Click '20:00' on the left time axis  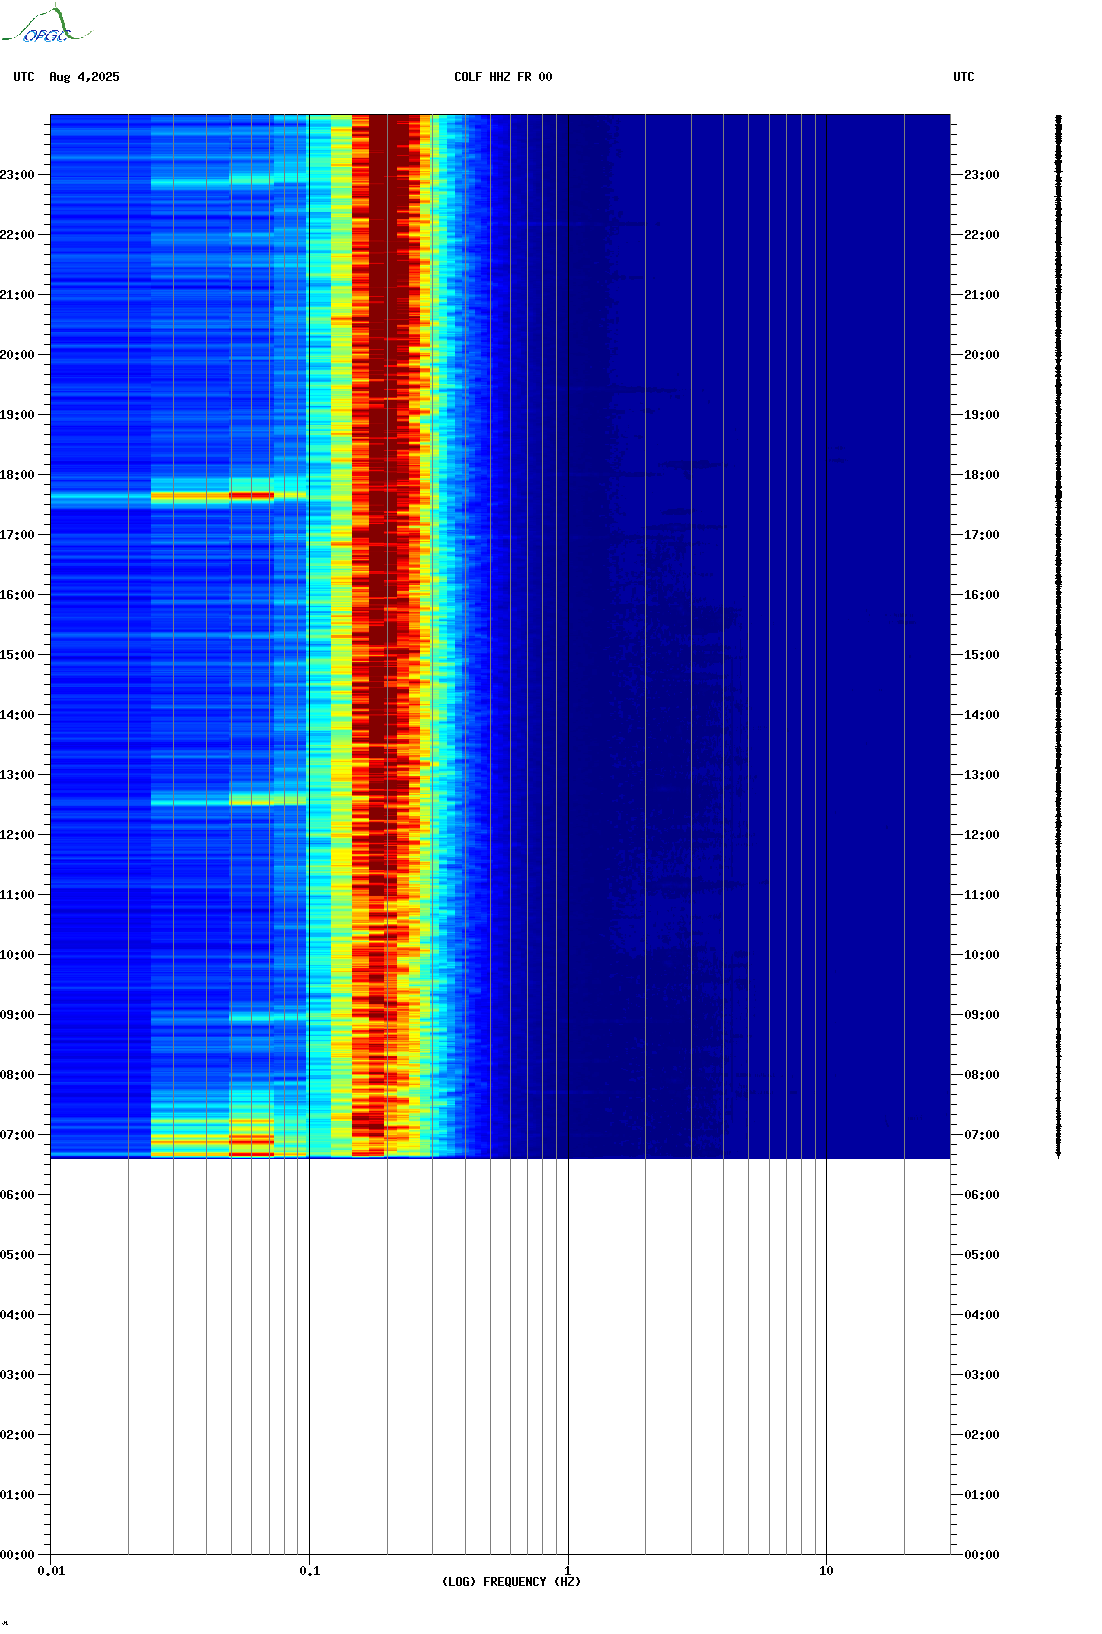17,355
